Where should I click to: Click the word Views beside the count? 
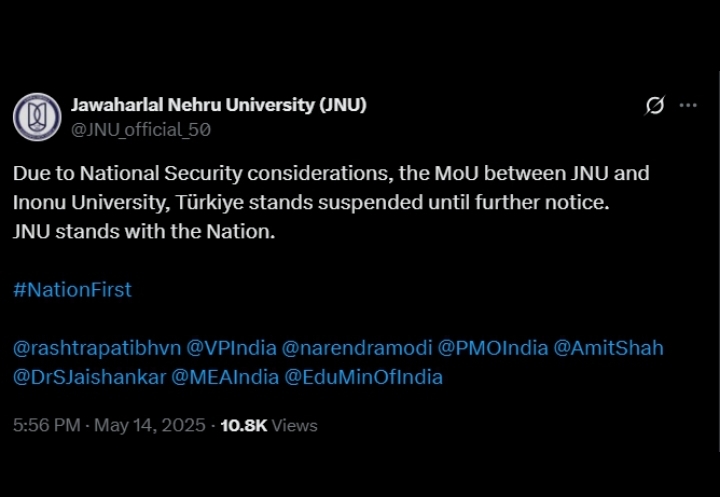click(294, 425)
